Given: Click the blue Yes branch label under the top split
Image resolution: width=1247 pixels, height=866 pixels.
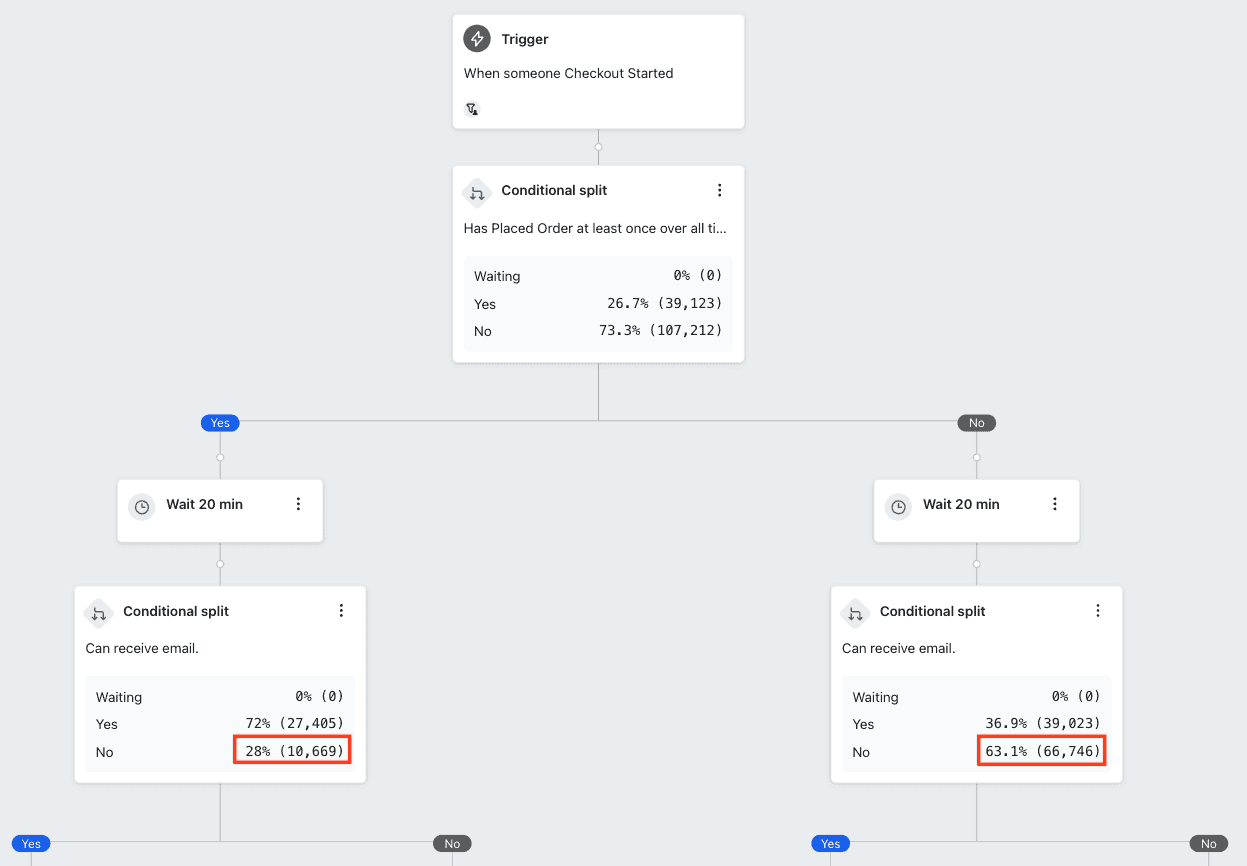Looking at the screenshot, I should (220, 423).
